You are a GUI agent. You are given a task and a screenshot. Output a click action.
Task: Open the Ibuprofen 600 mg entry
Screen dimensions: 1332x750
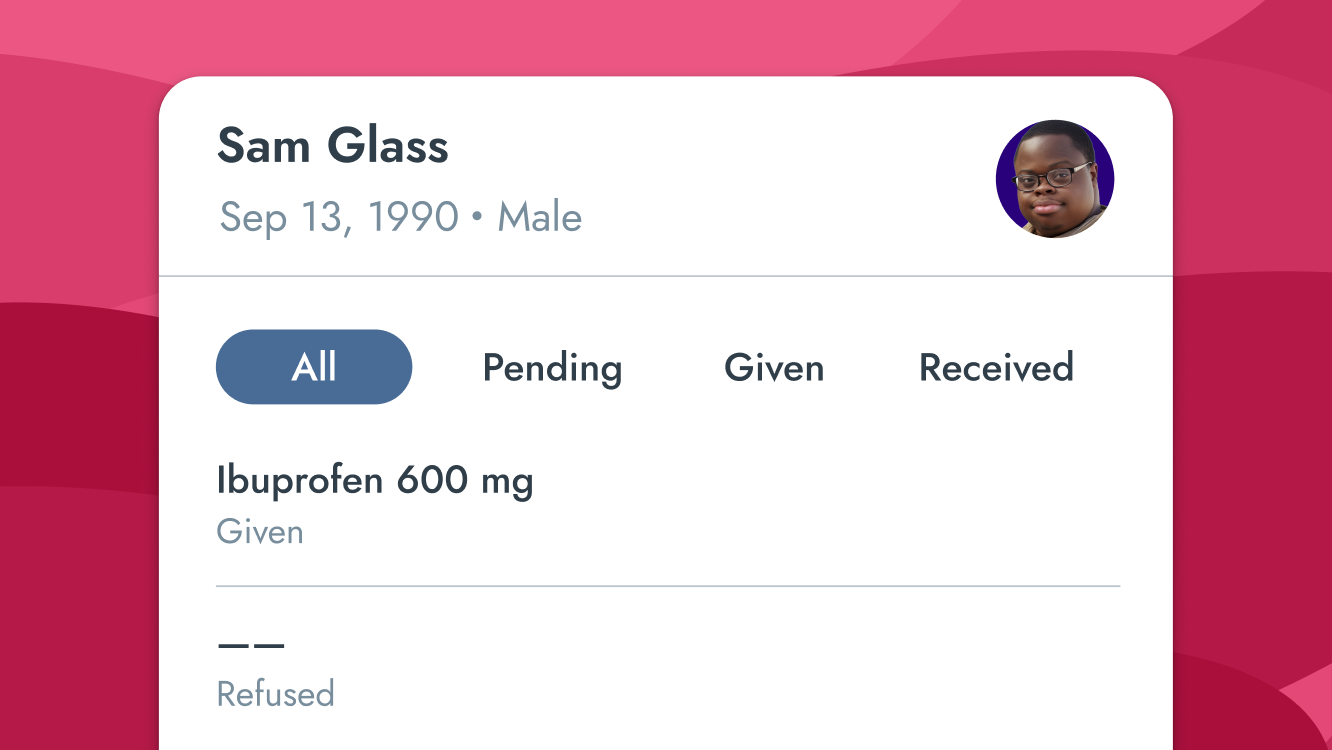click(375, 481)
